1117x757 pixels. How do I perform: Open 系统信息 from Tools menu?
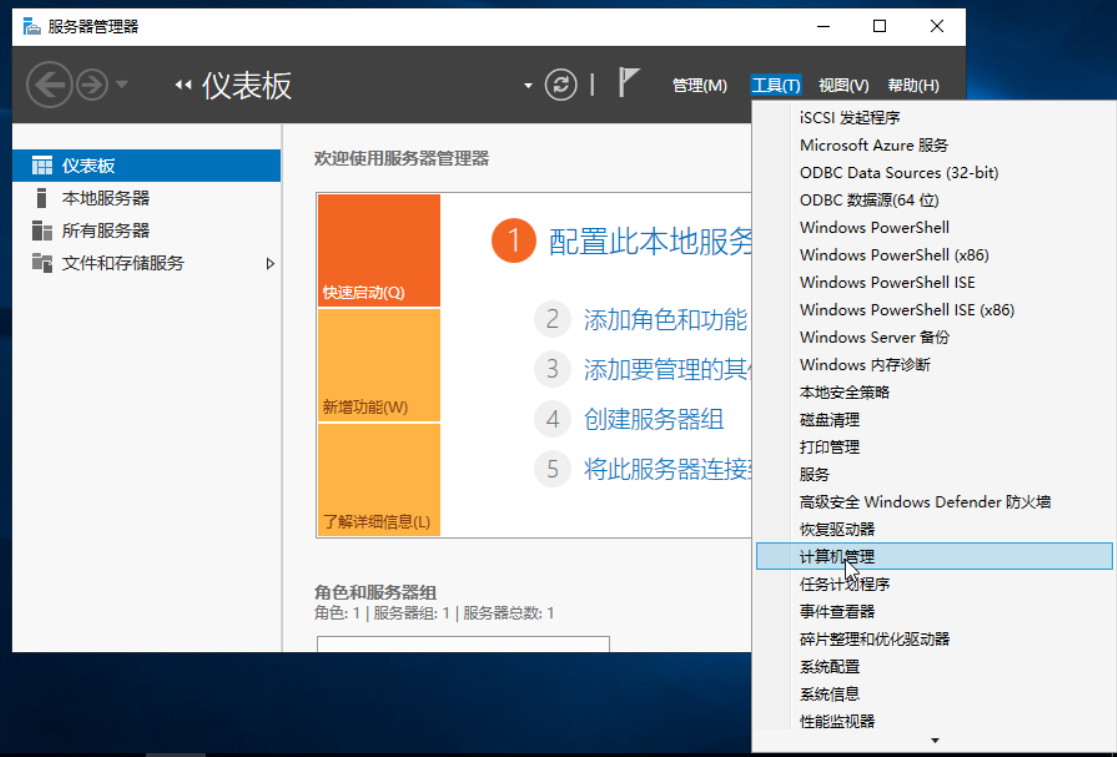pos(934,694)
